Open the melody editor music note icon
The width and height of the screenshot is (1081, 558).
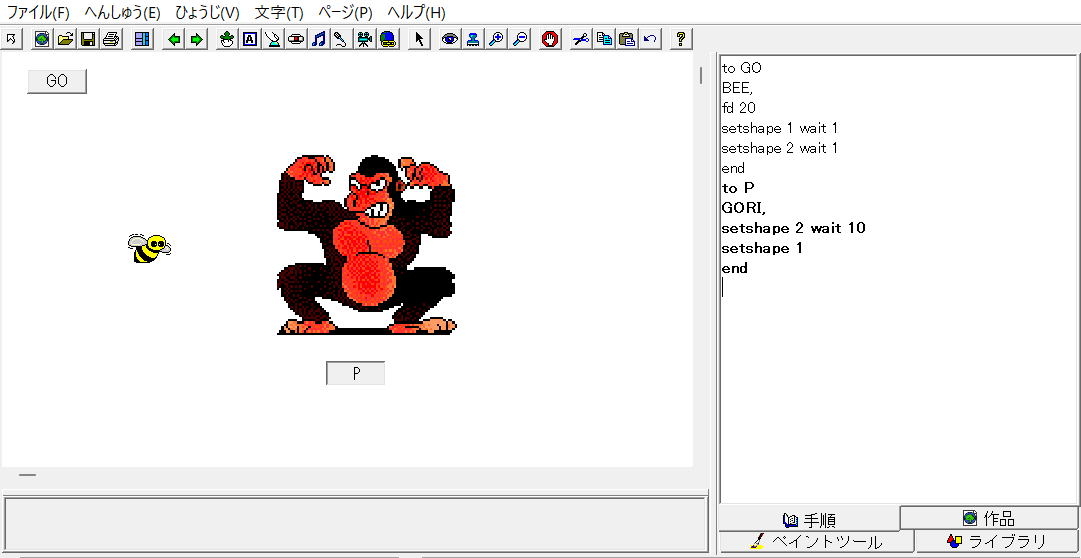point(319,39)
